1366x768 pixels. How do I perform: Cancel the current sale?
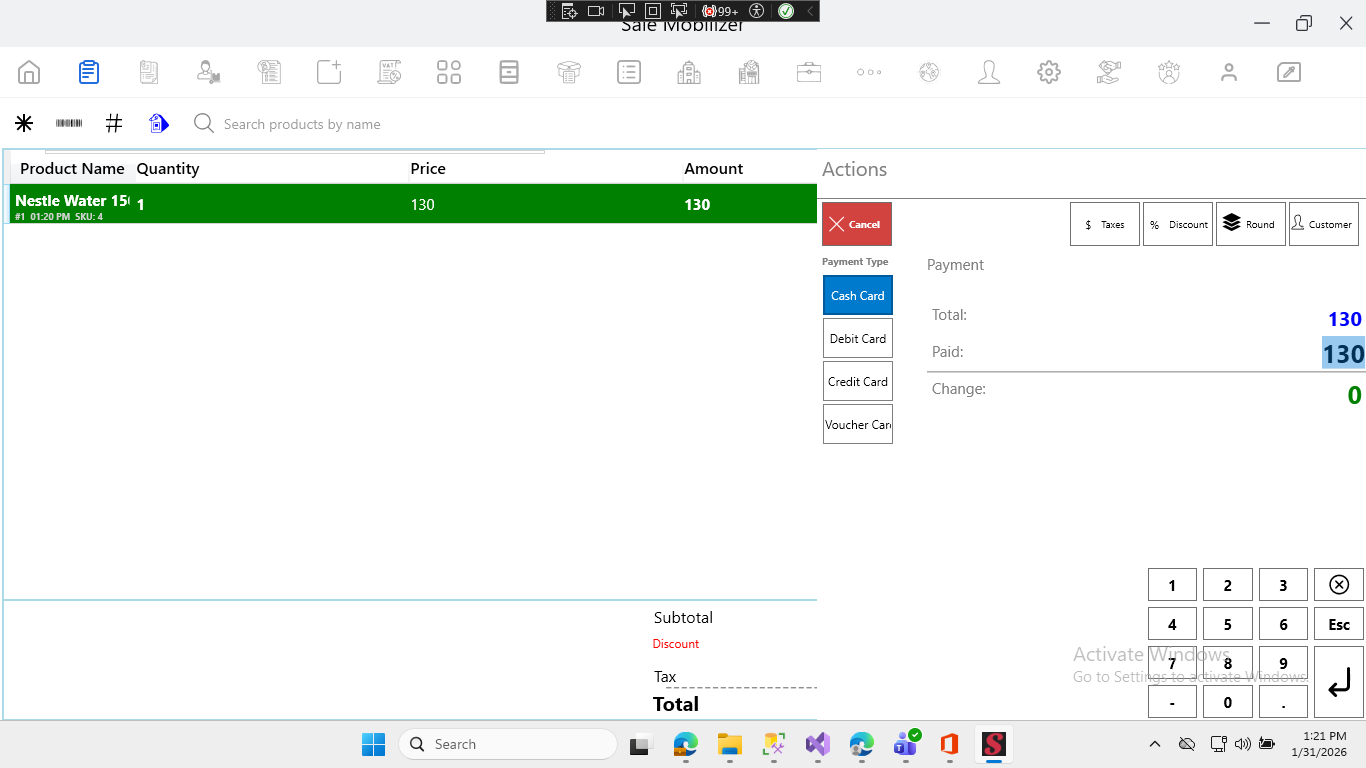click(x=856, y=223)
